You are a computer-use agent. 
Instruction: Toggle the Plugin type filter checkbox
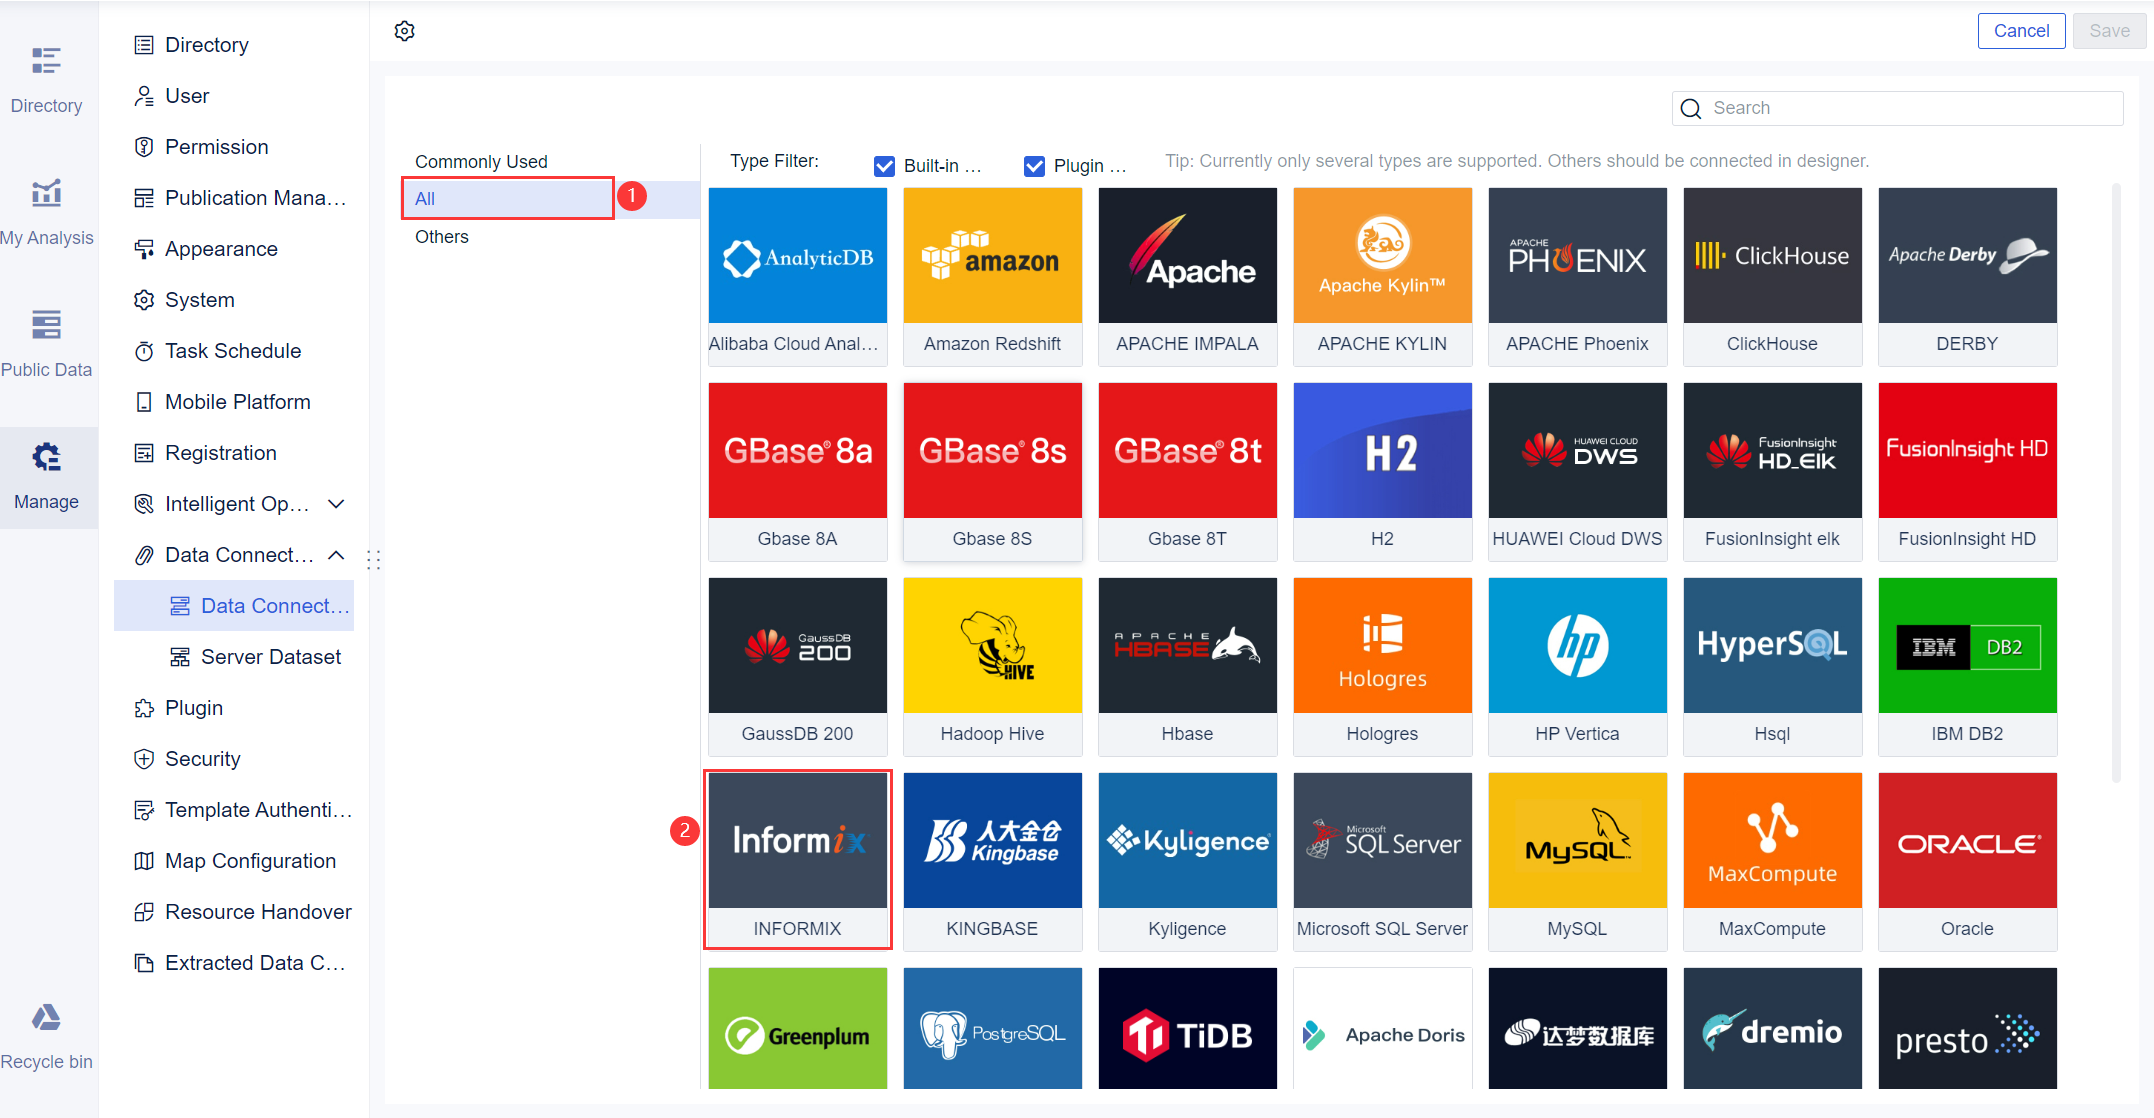(1034, 166)
